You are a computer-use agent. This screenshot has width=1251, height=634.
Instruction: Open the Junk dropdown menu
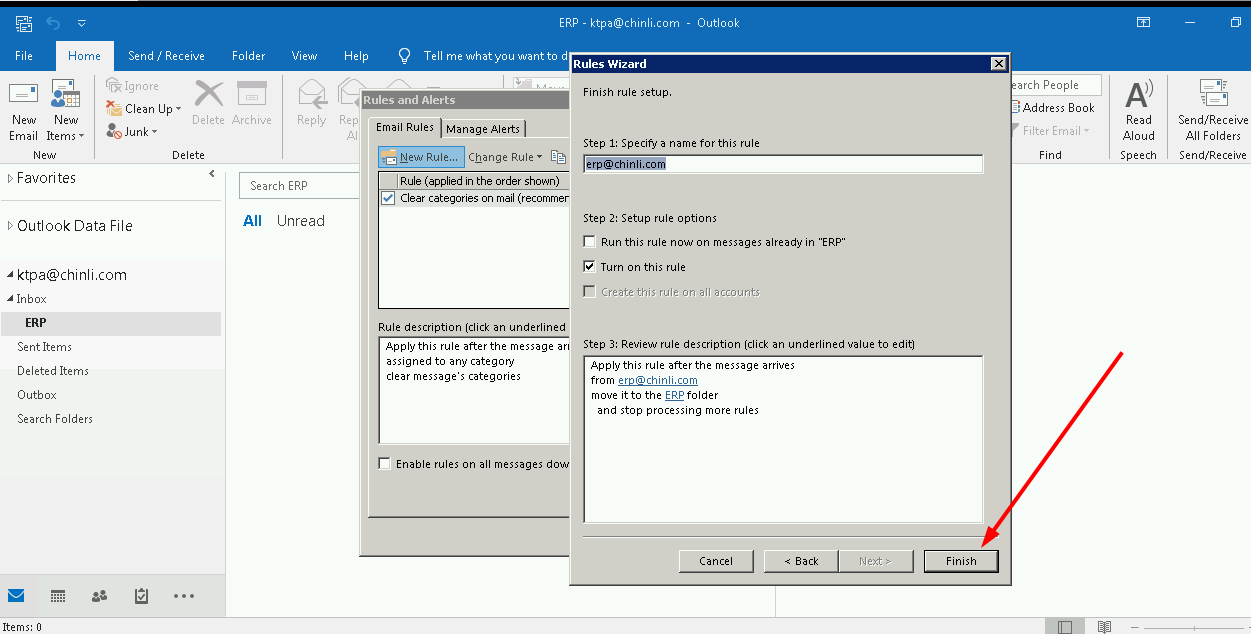tap(132, 131)
